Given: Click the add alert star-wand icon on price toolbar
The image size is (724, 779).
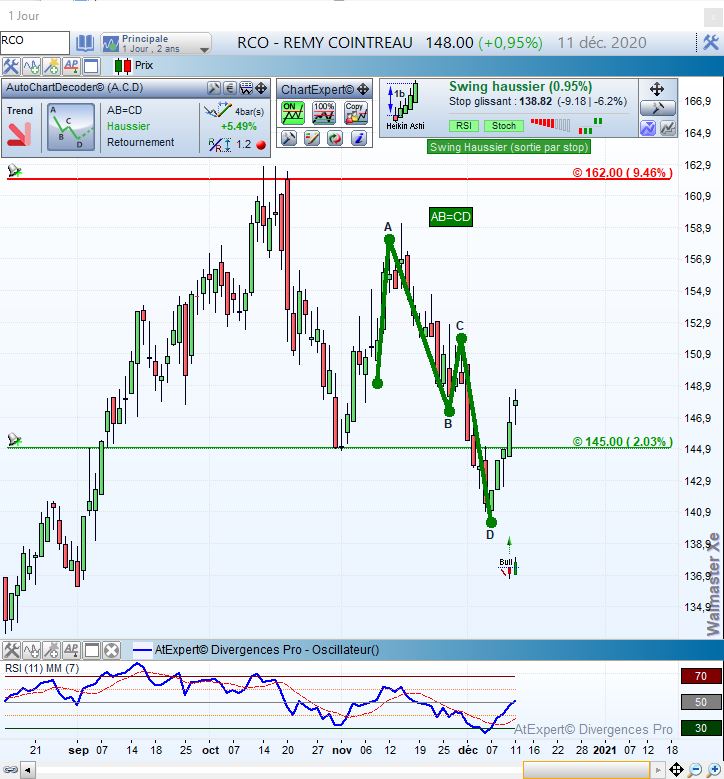Looking at the screenshot, I should click(51, 66).
